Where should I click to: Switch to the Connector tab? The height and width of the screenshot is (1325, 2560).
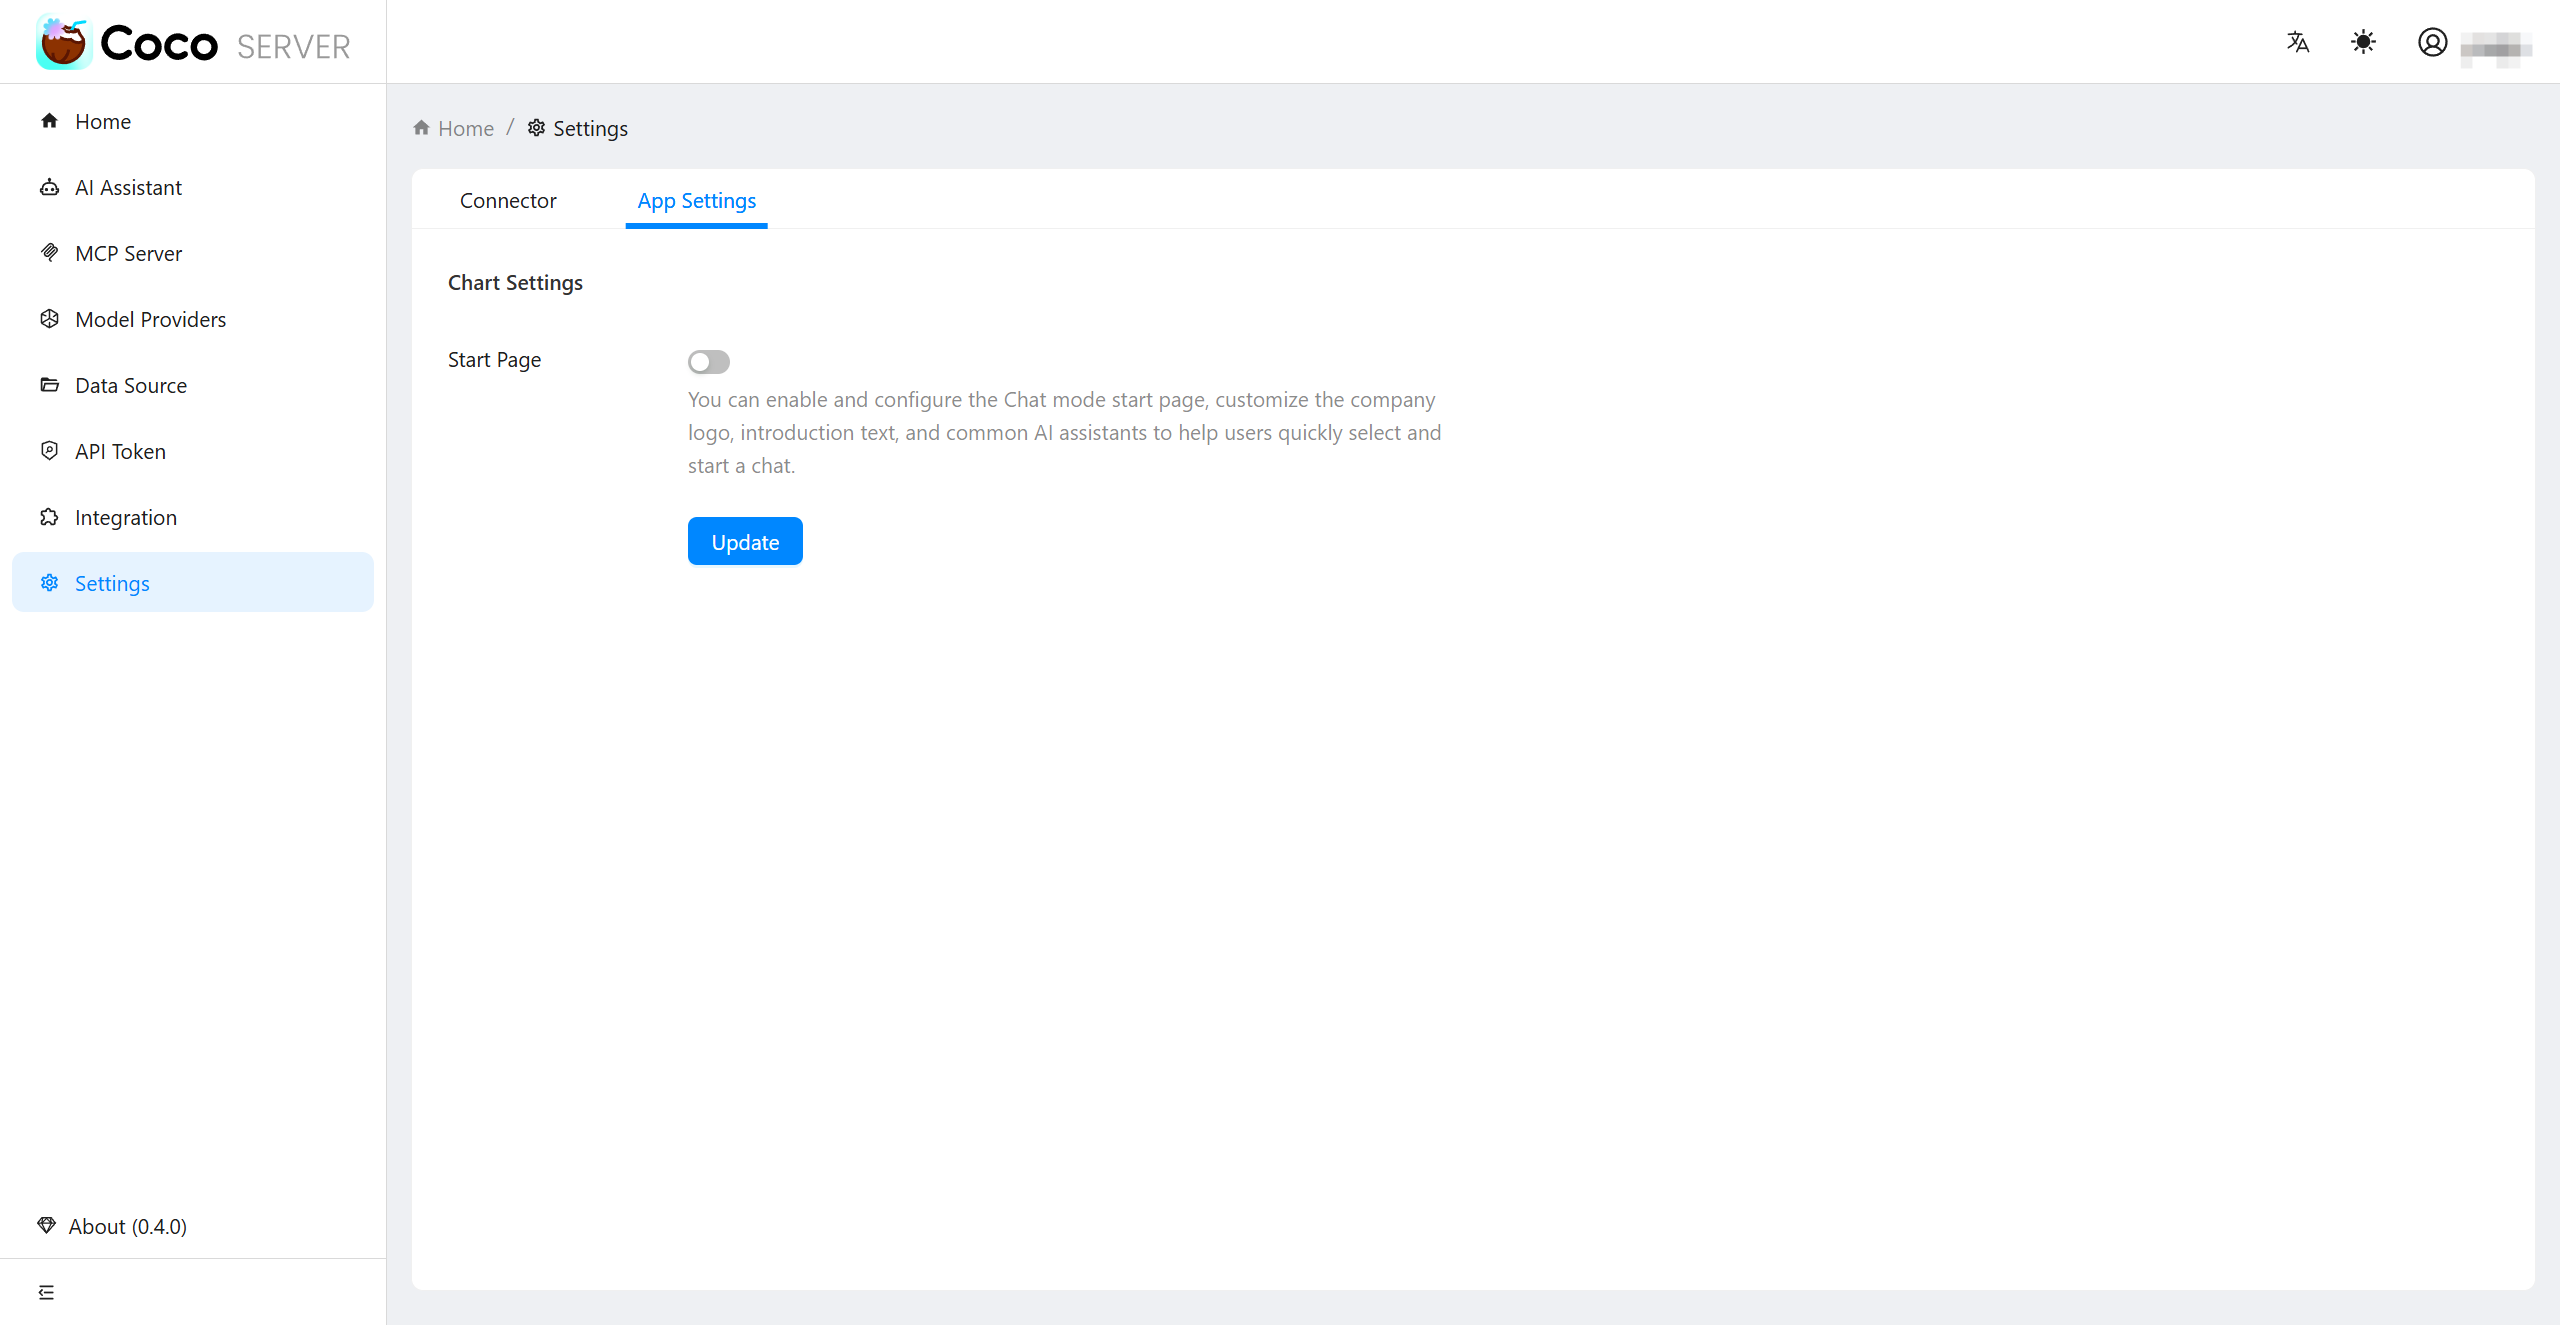(x=508, y=201)
